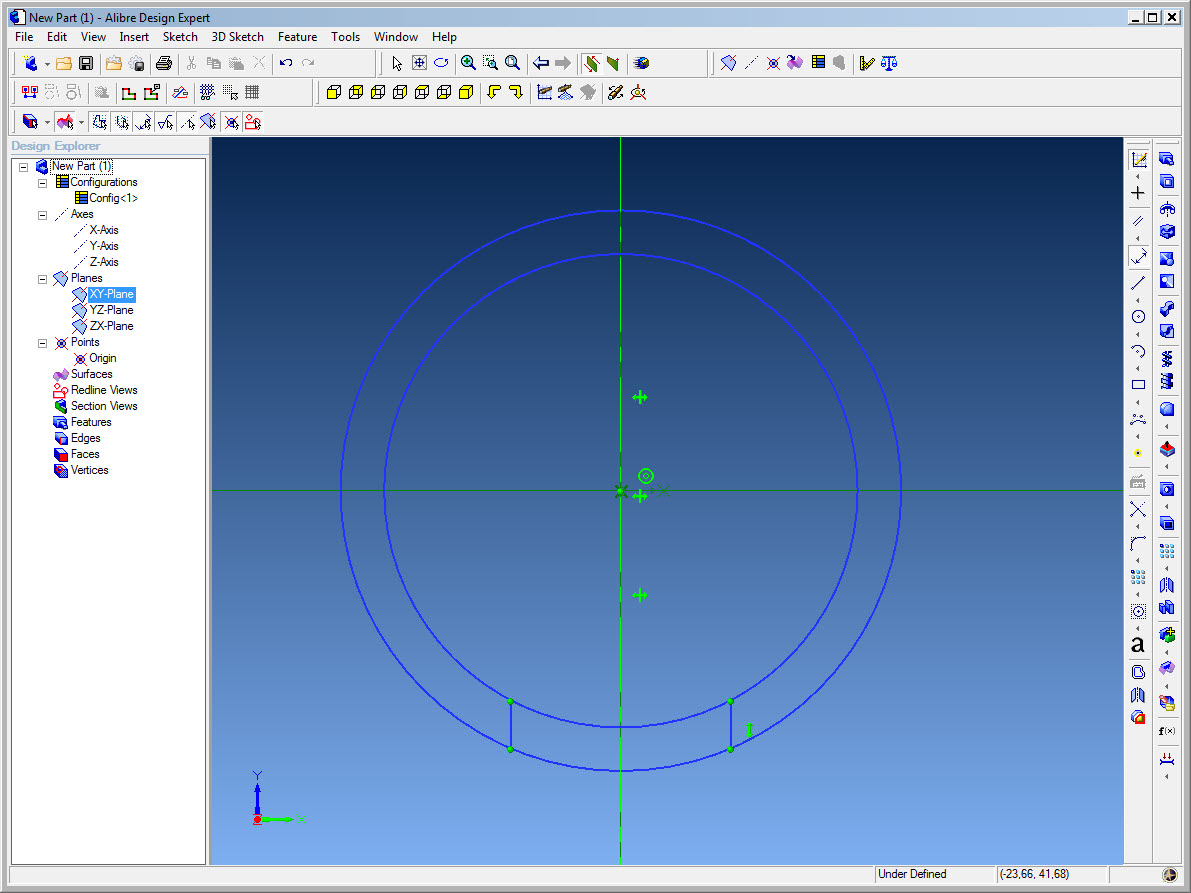The image size is (1191, 893).
Task: Select the sketch Text tool
Action: [x=1137, y=645]
